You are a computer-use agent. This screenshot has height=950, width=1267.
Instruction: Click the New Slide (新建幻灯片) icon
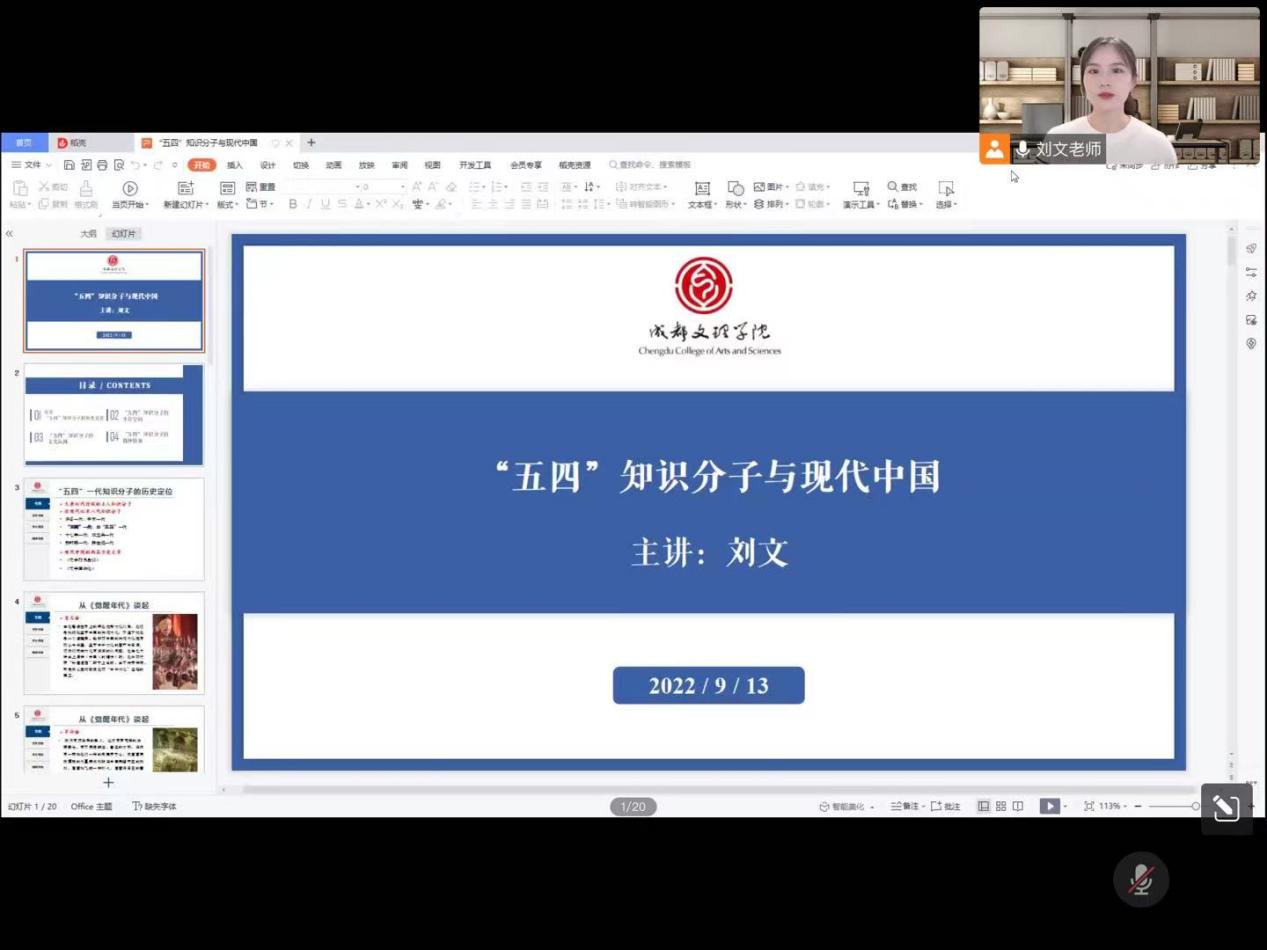click(185, 188)
